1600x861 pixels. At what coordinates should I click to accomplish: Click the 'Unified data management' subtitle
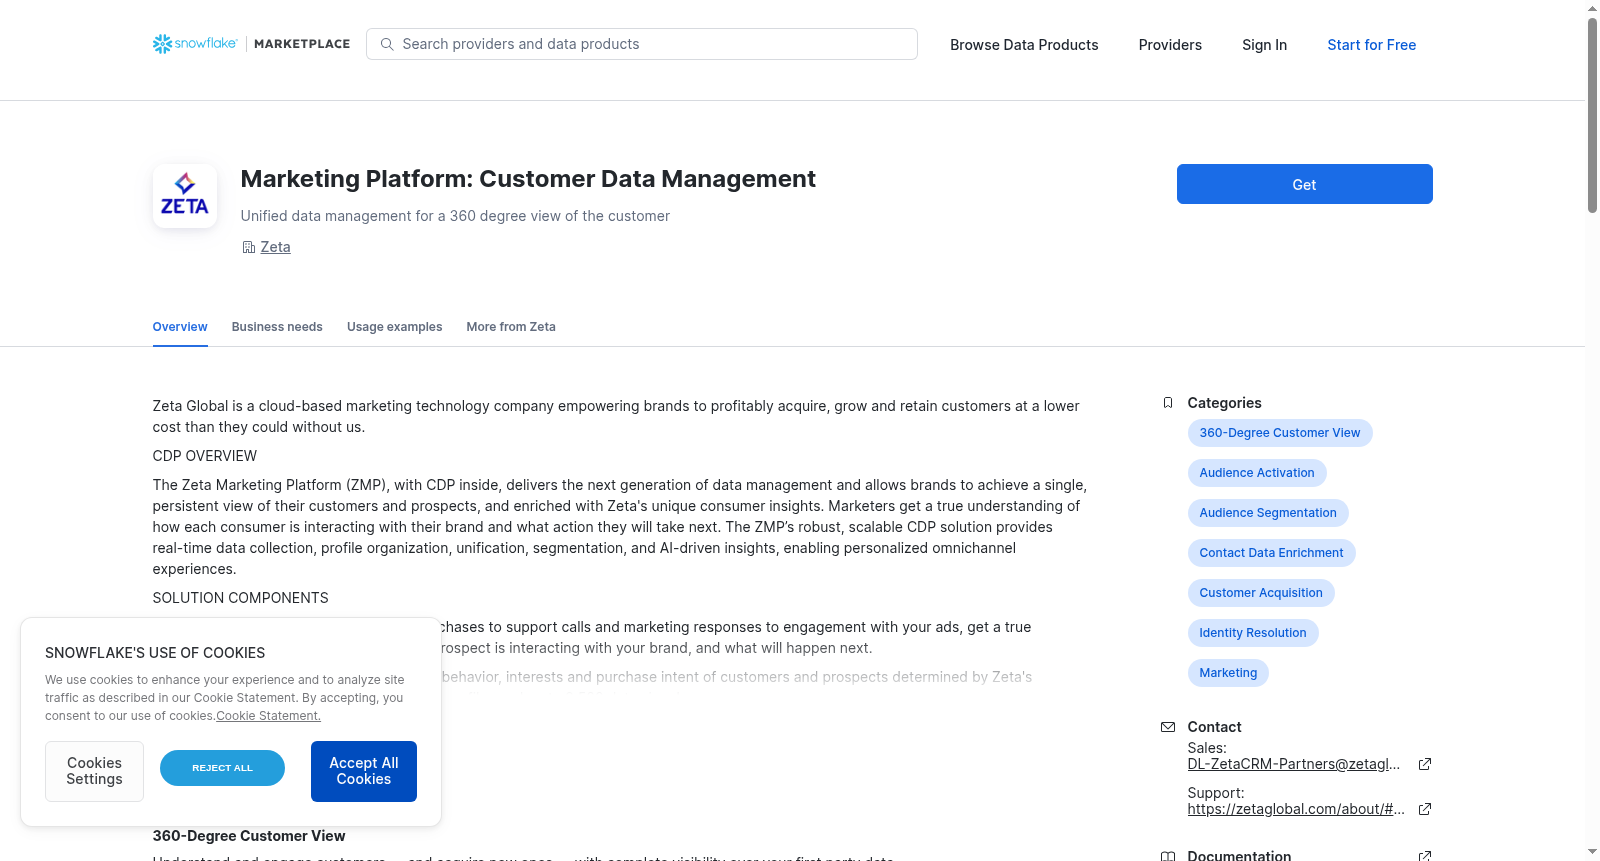[x=455, y=216]
